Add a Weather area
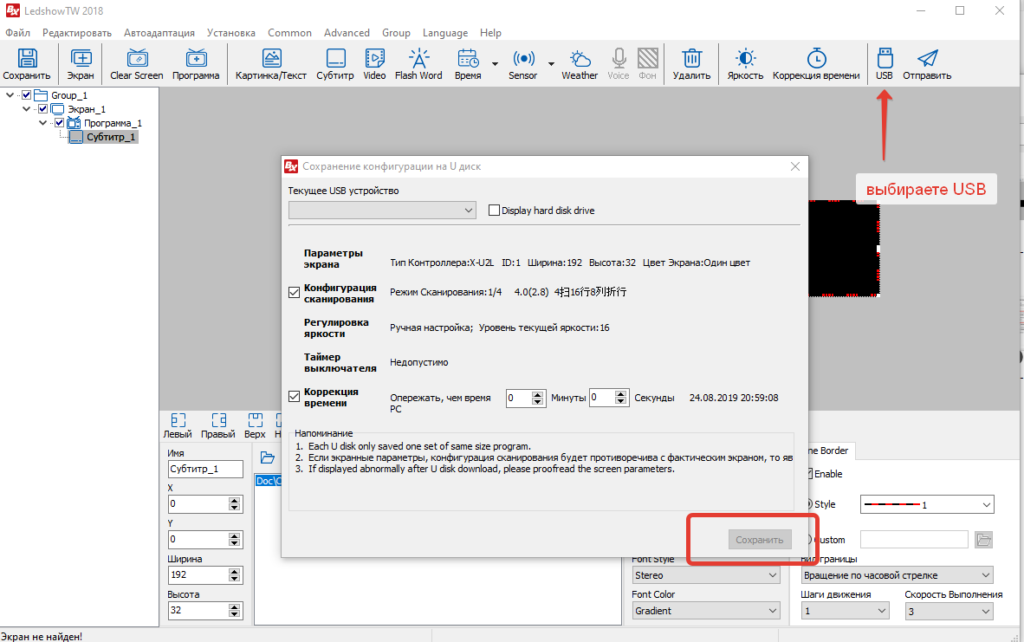Image resolution: width=1024 pixels, height=642 pixels. coord(579,64)
